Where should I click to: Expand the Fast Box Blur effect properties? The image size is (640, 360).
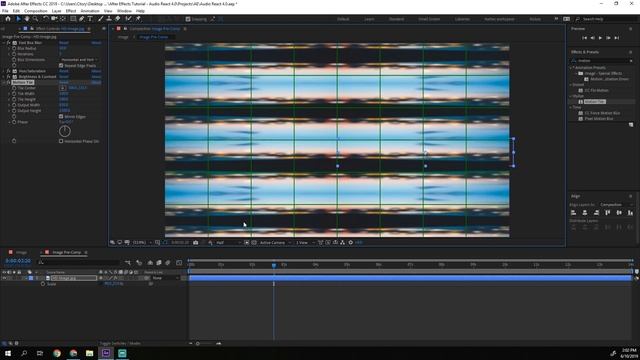pos(4,42)
